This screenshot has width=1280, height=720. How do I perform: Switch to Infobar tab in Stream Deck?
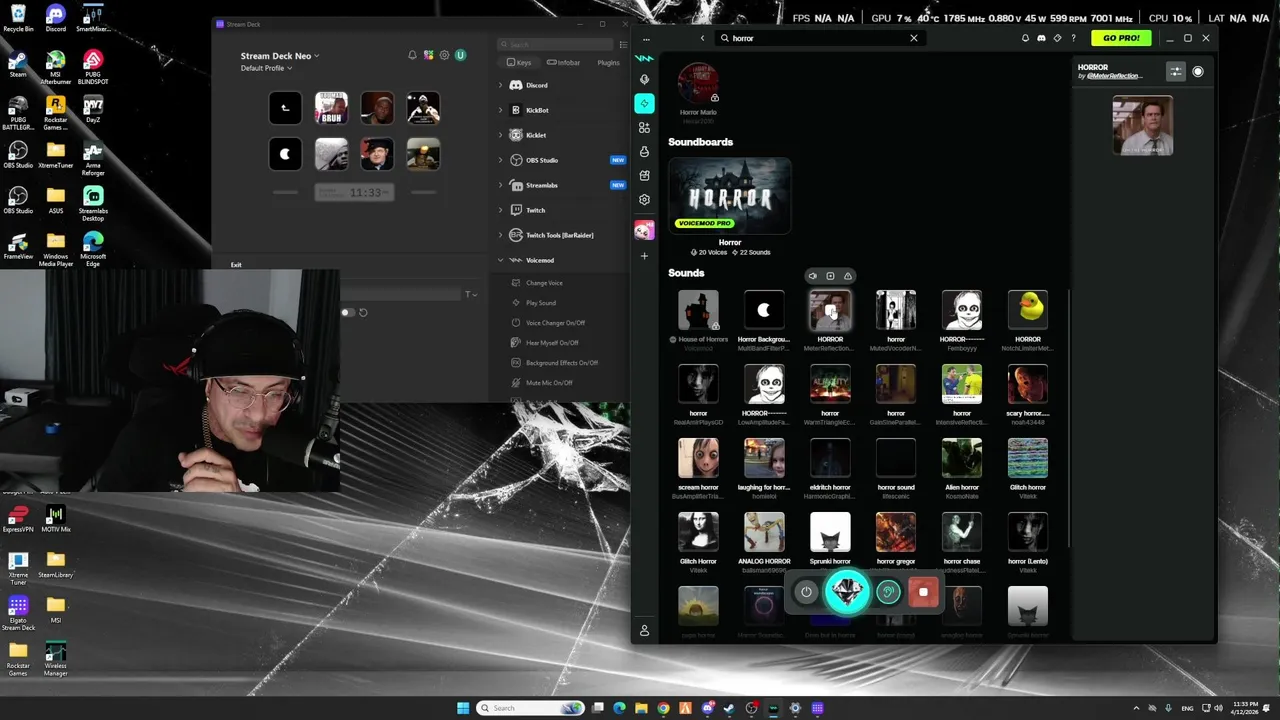564,63
